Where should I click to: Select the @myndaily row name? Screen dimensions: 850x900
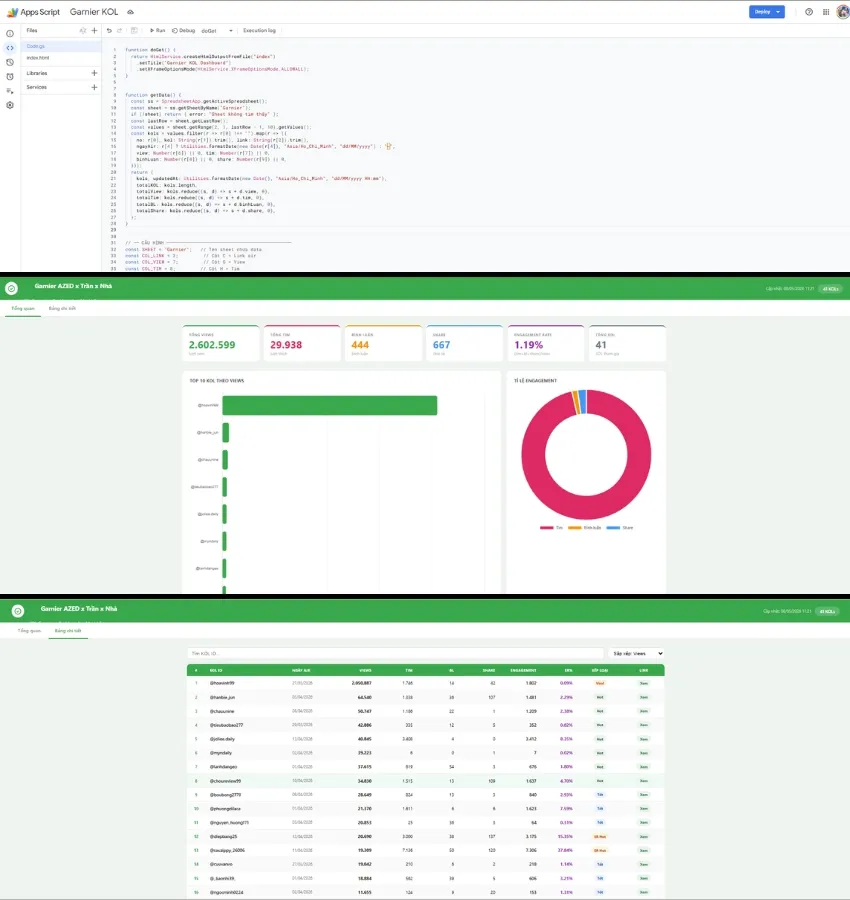pyautogui.click(x=221, y=753)
